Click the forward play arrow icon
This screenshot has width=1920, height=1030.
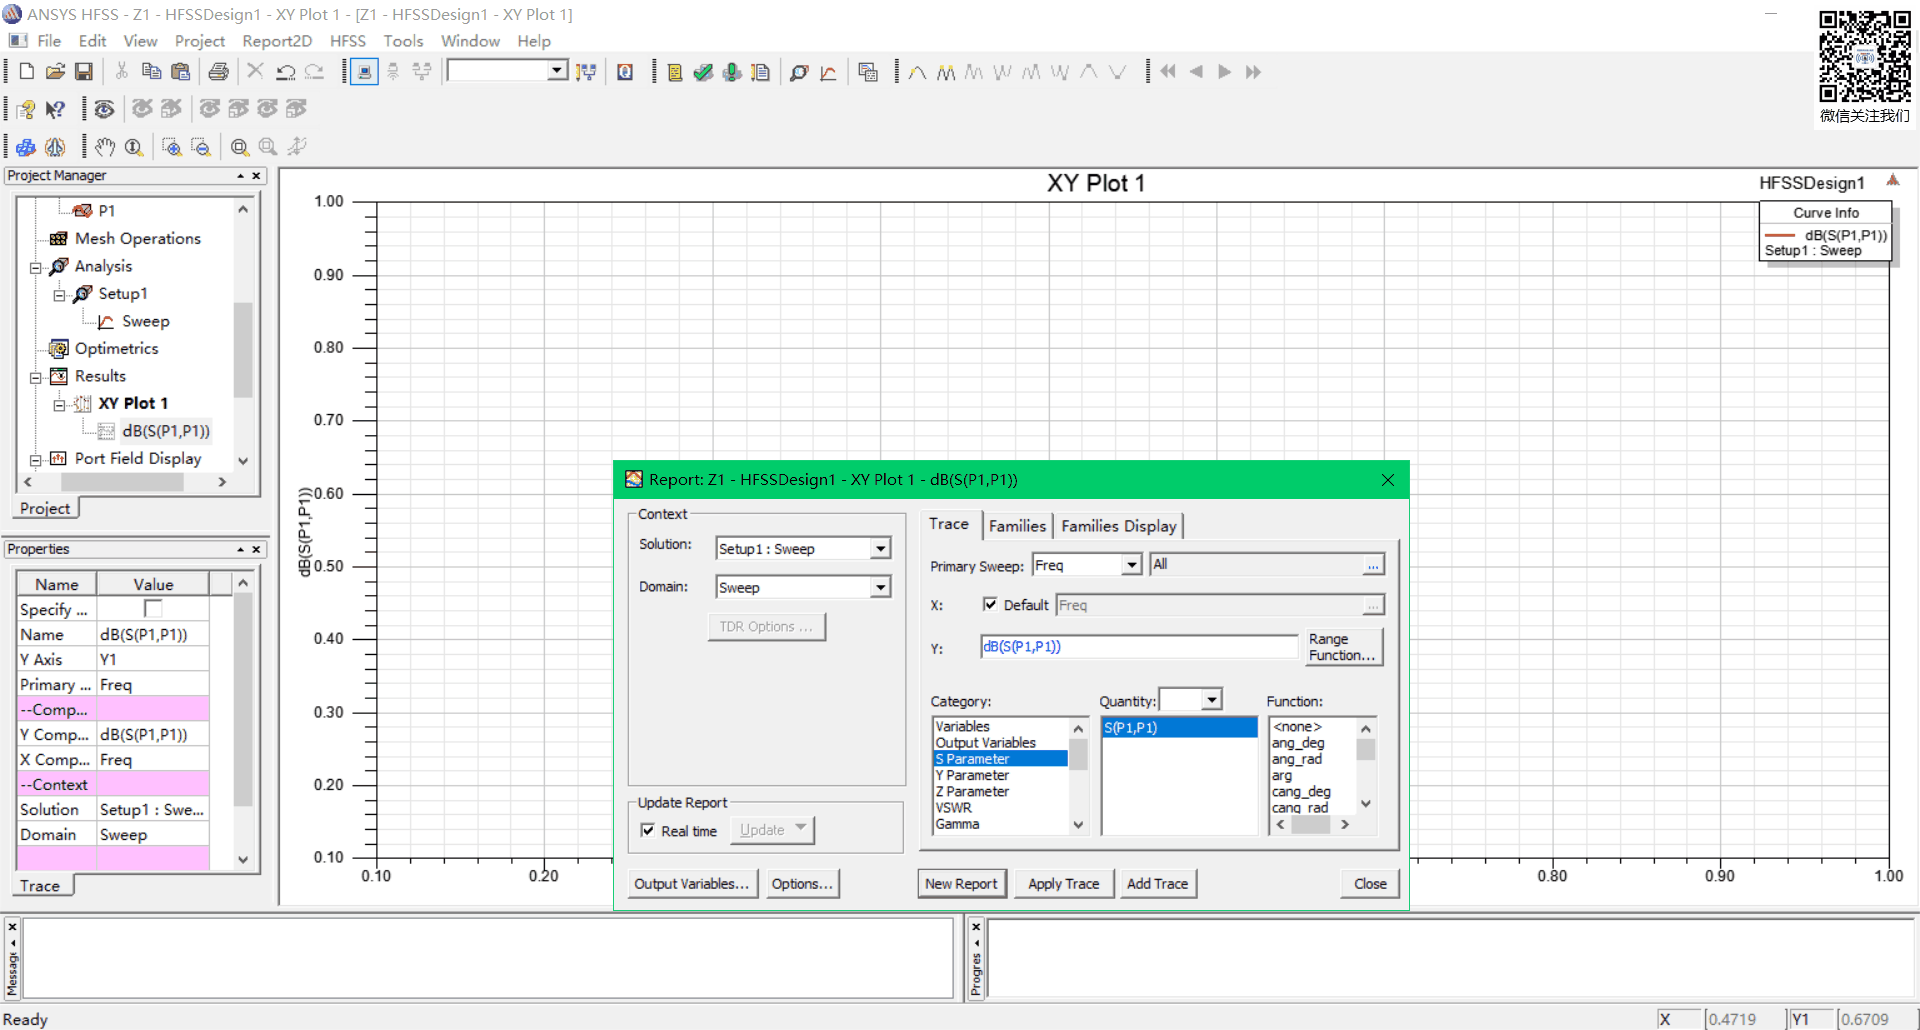click(1224, 72)
